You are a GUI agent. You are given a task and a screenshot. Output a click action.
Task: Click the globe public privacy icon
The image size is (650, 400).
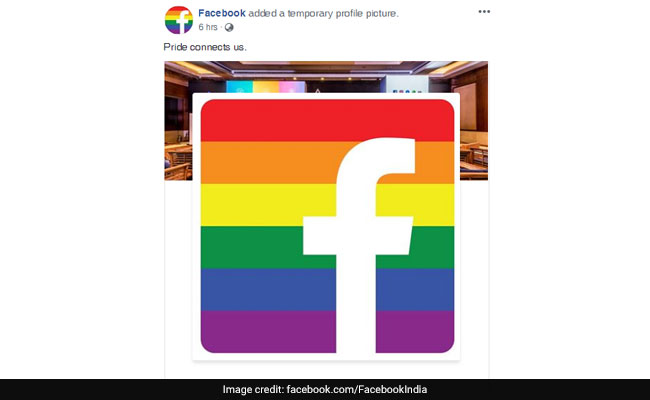click(229, 27)
